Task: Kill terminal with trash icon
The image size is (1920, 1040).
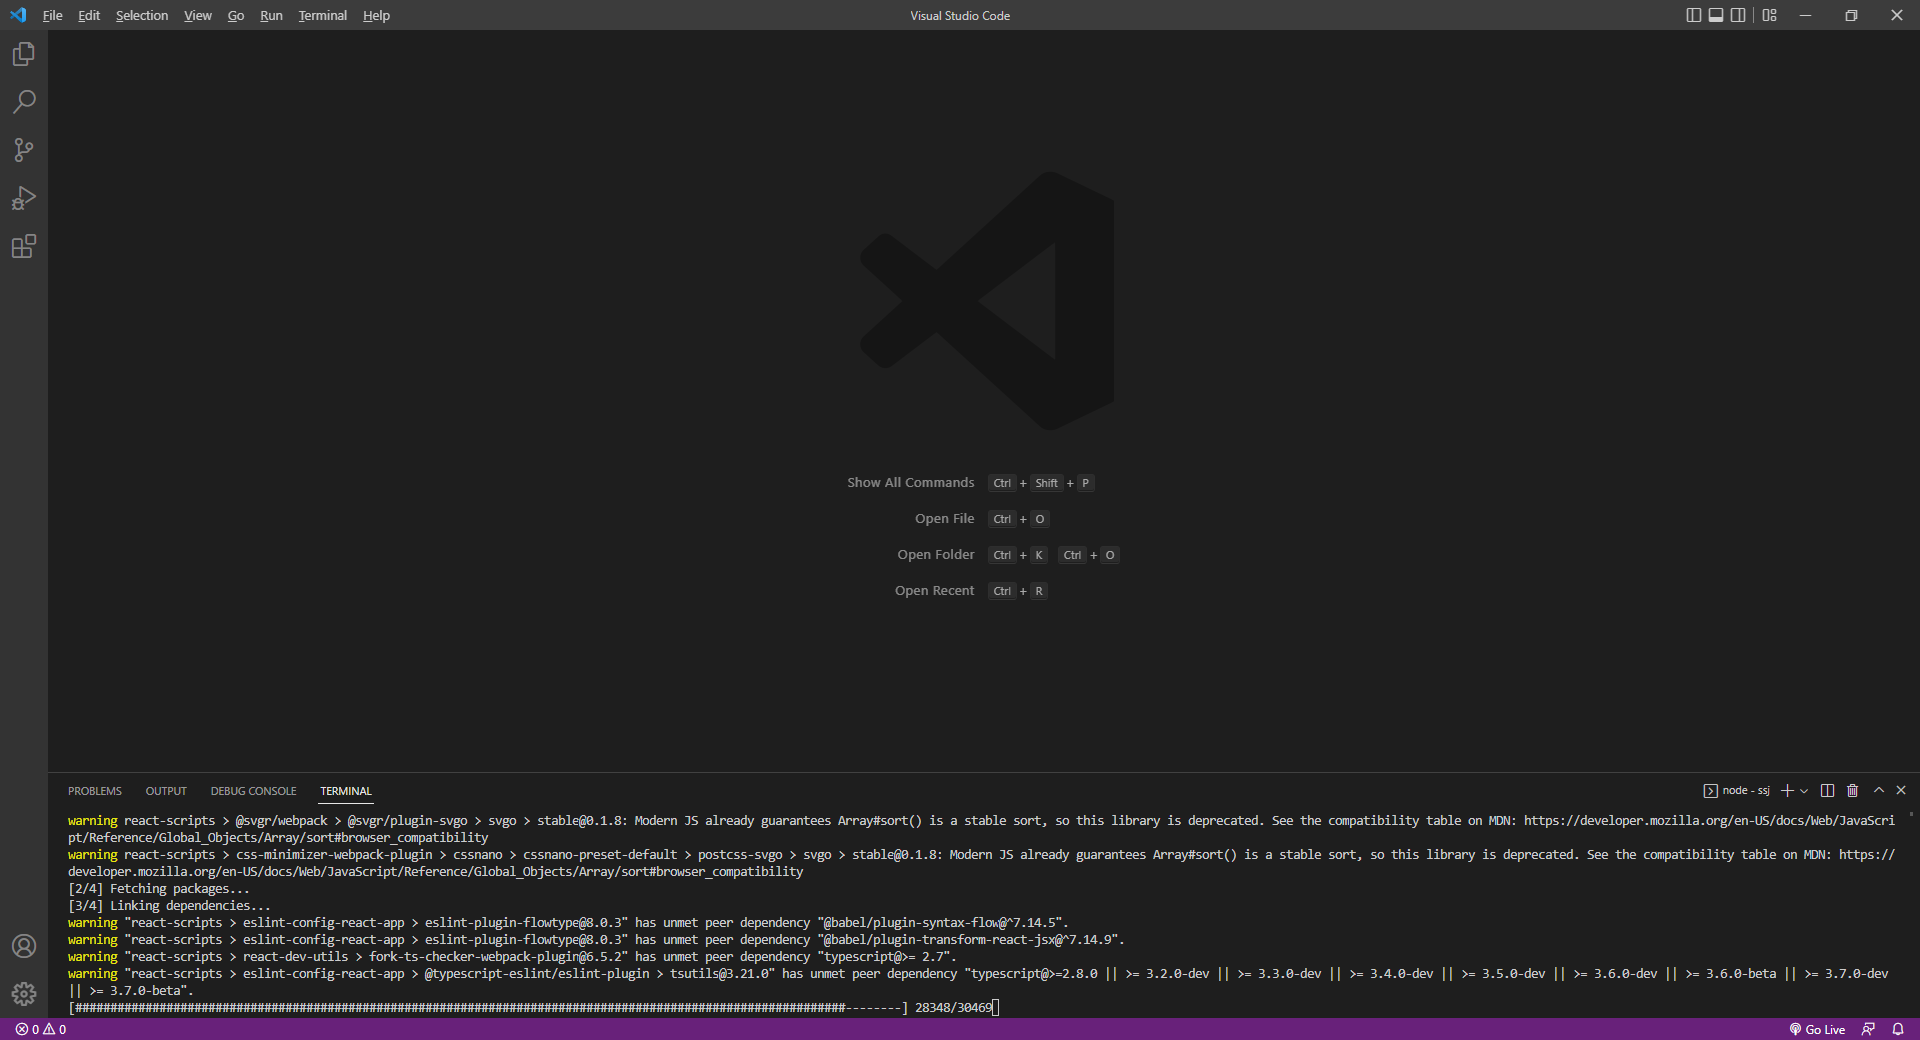Action: [x=1852, y=790]
